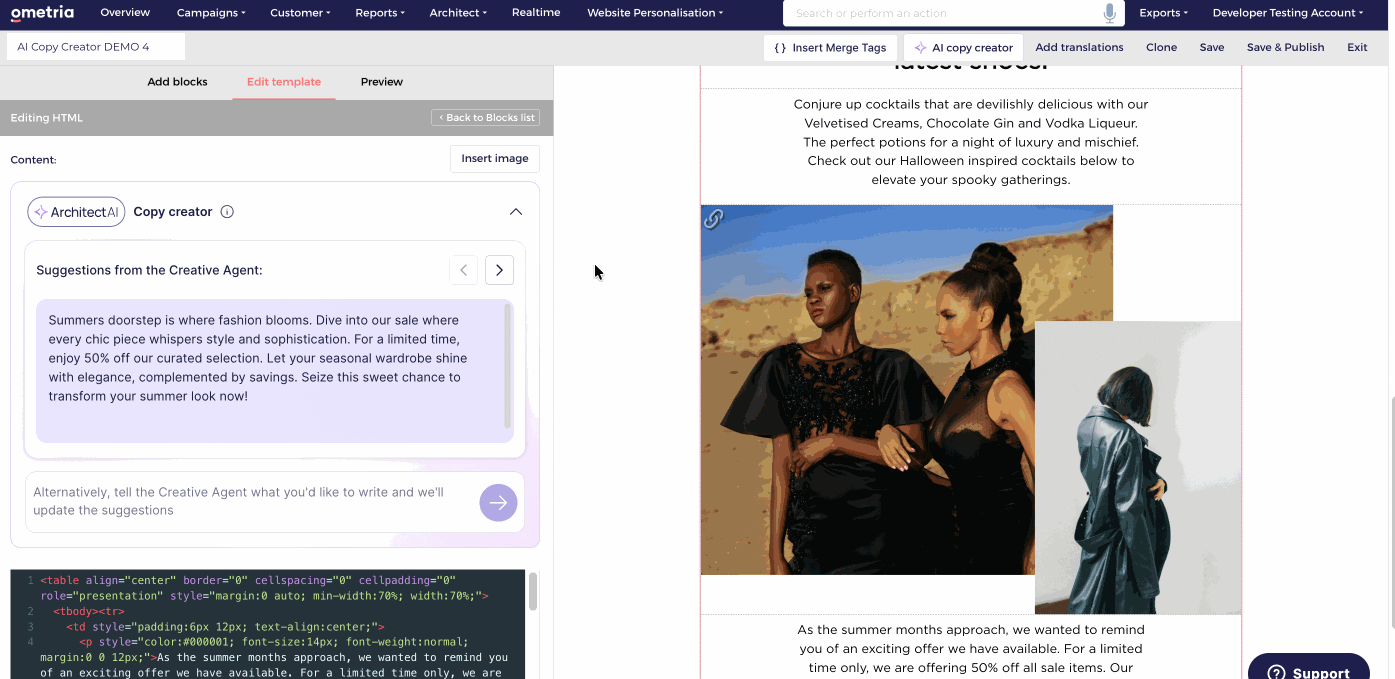Click the Creative Agent prompt text field
Screen dimensions: 1395x679
pyautogui.click(x=250, y=501)
